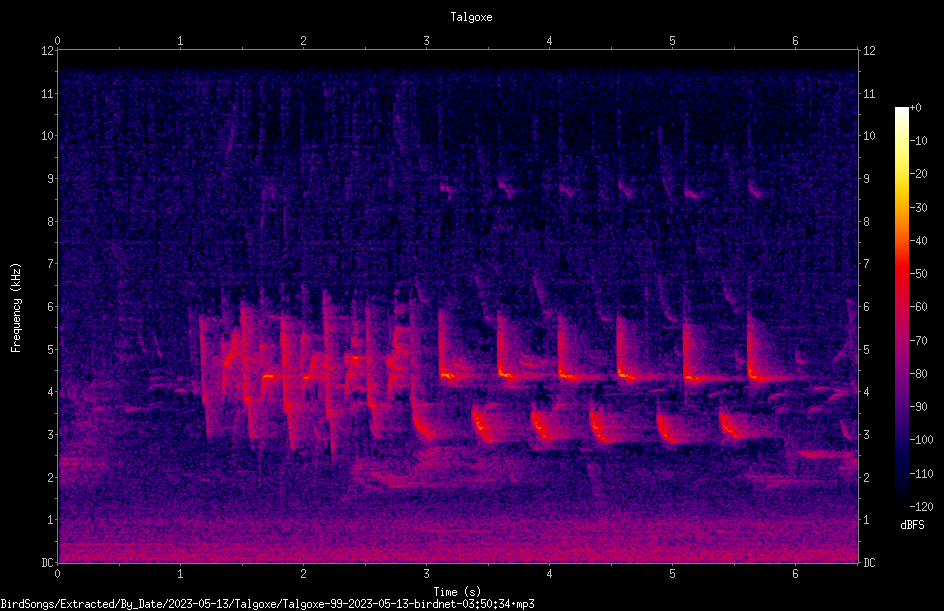Click the 5 second mark on top axis
The height and width of the screenshot is (611, 944).
[672, 41]
